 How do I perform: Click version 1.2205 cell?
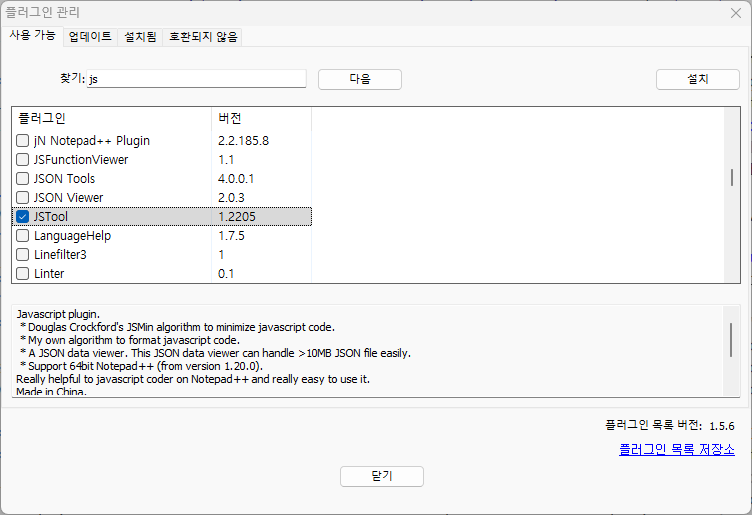tap(237, 217)
